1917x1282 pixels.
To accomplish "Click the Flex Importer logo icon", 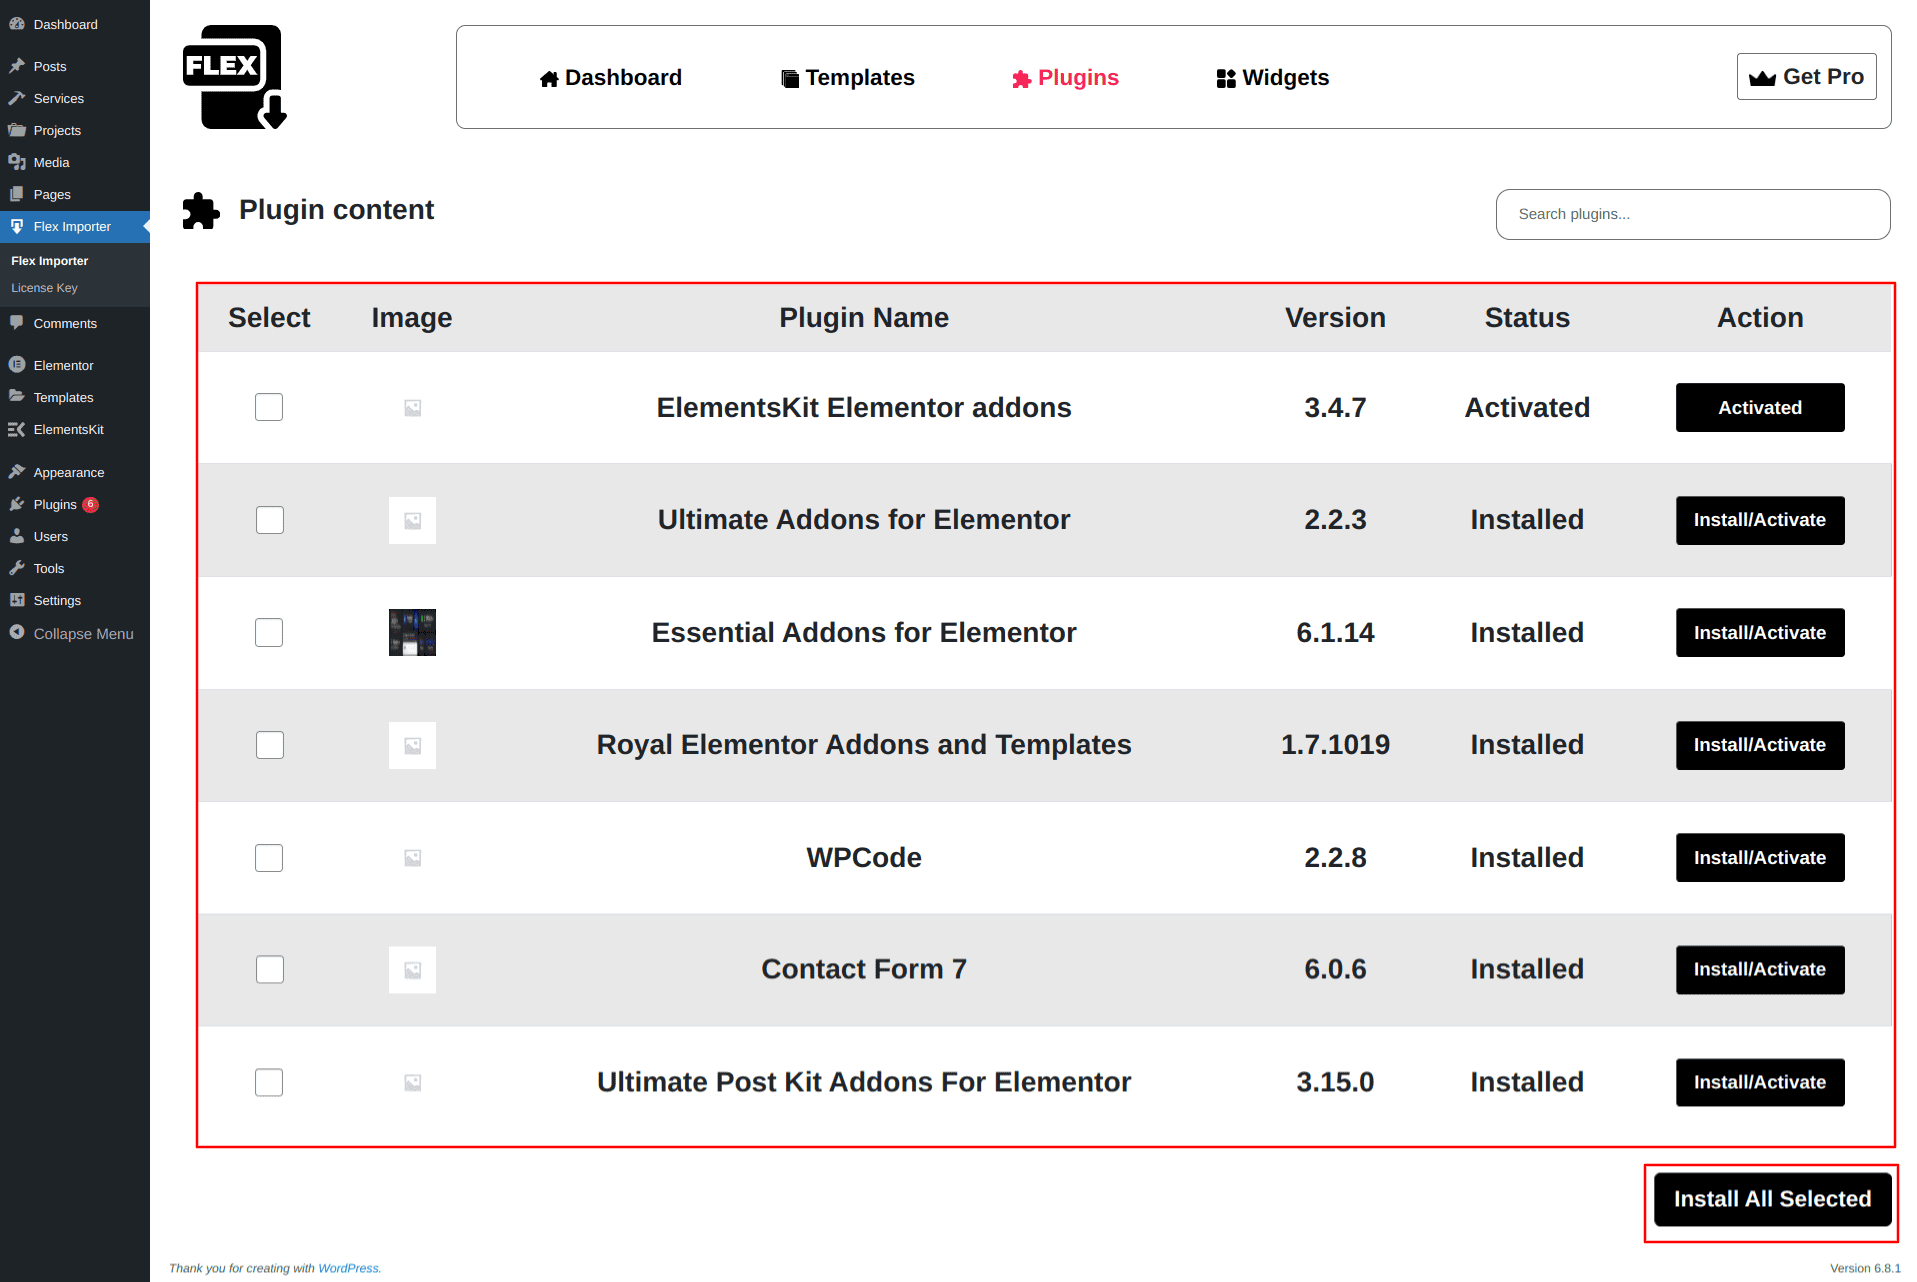I will pos(235,77).
